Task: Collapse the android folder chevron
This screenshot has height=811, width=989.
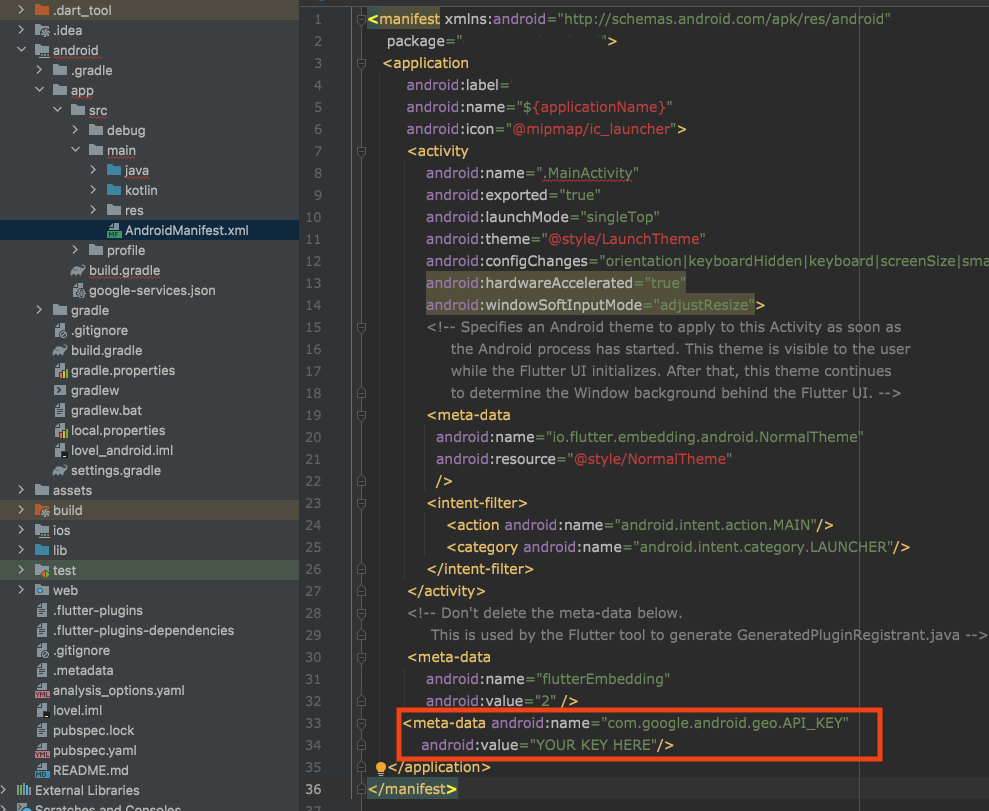Action: tap(21, 50)
